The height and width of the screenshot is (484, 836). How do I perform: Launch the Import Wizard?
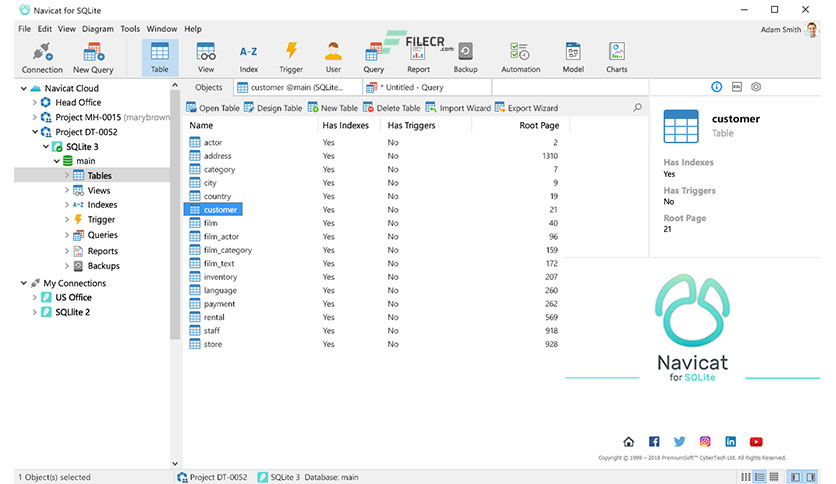click(x=458, y=108)
